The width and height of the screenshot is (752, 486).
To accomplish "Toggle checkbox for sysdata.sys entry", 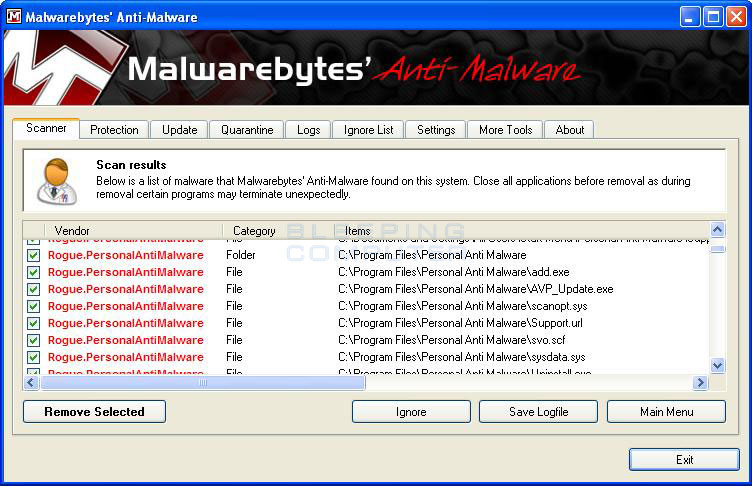I will (x=33, y=357).
